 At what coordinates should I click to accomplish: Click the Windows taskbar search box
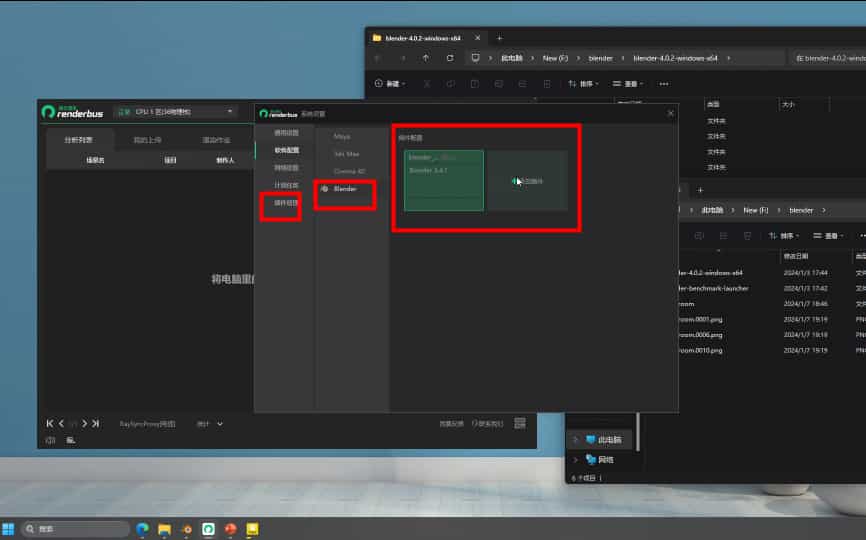pyautogui.click(x=75, y=529)
